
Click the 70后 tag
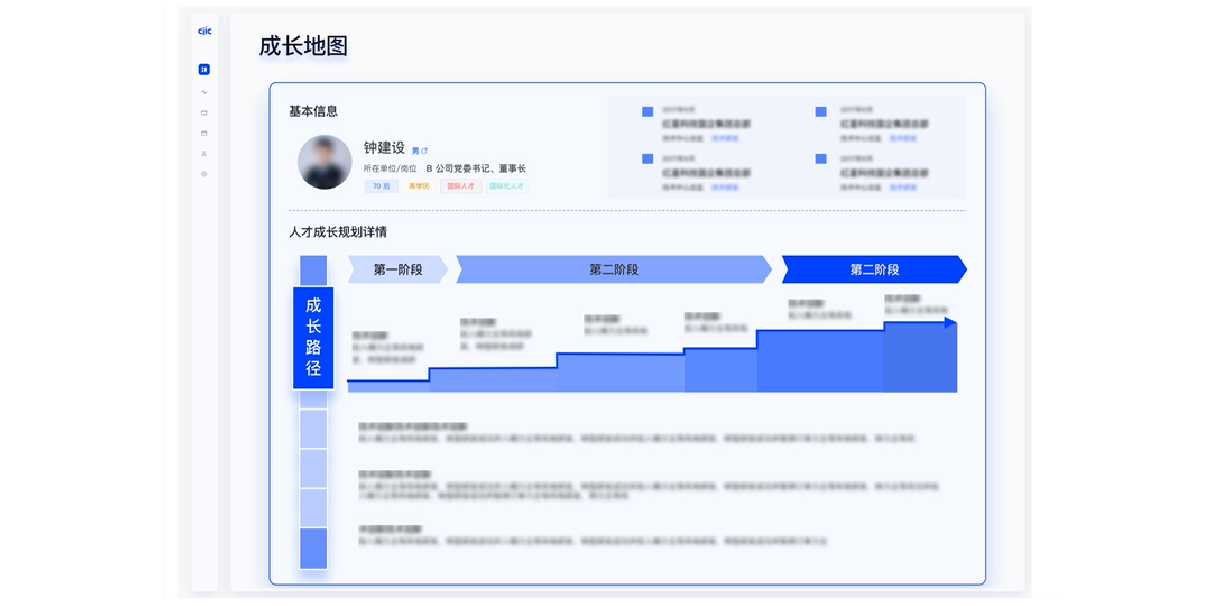click(x=381, y=187)
